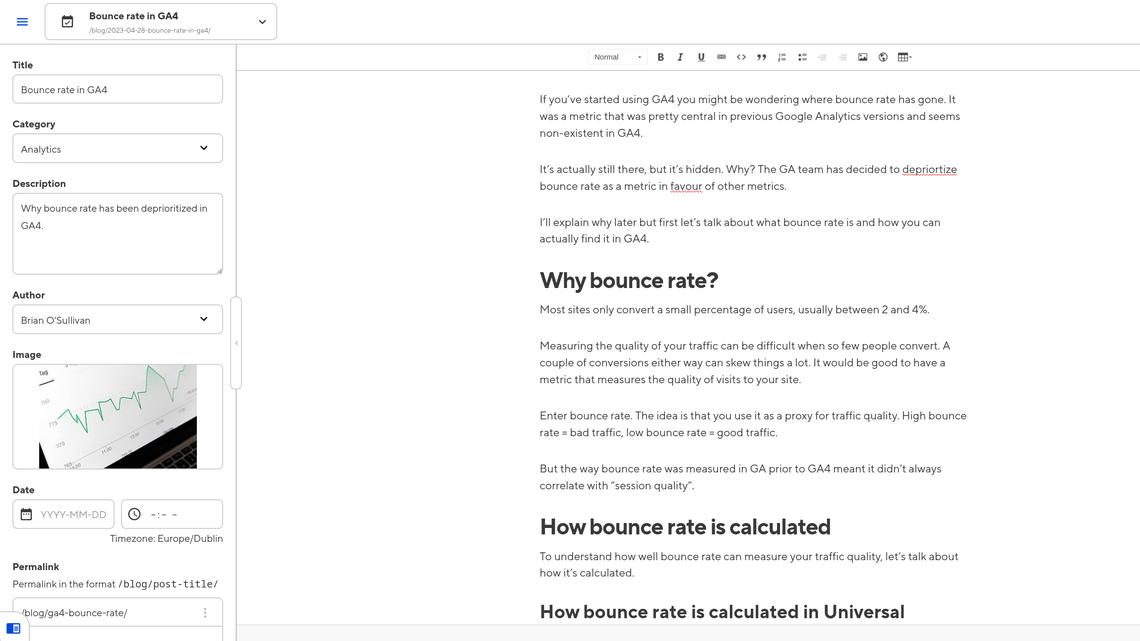Click the Timezone: Europe/Dublin text
The height and width of the screenshot is (641, 1140).
[166, 539]
